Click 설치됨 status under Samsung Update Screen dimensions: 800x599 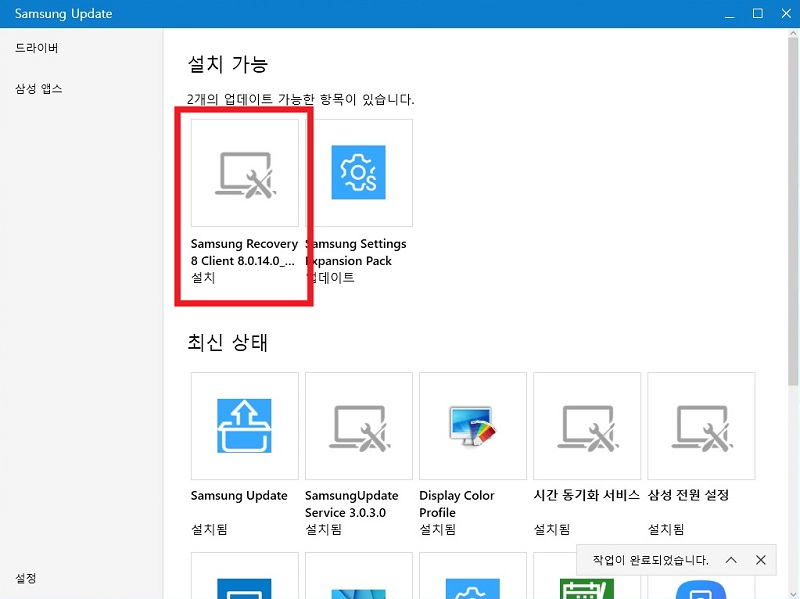pos(209,529)
